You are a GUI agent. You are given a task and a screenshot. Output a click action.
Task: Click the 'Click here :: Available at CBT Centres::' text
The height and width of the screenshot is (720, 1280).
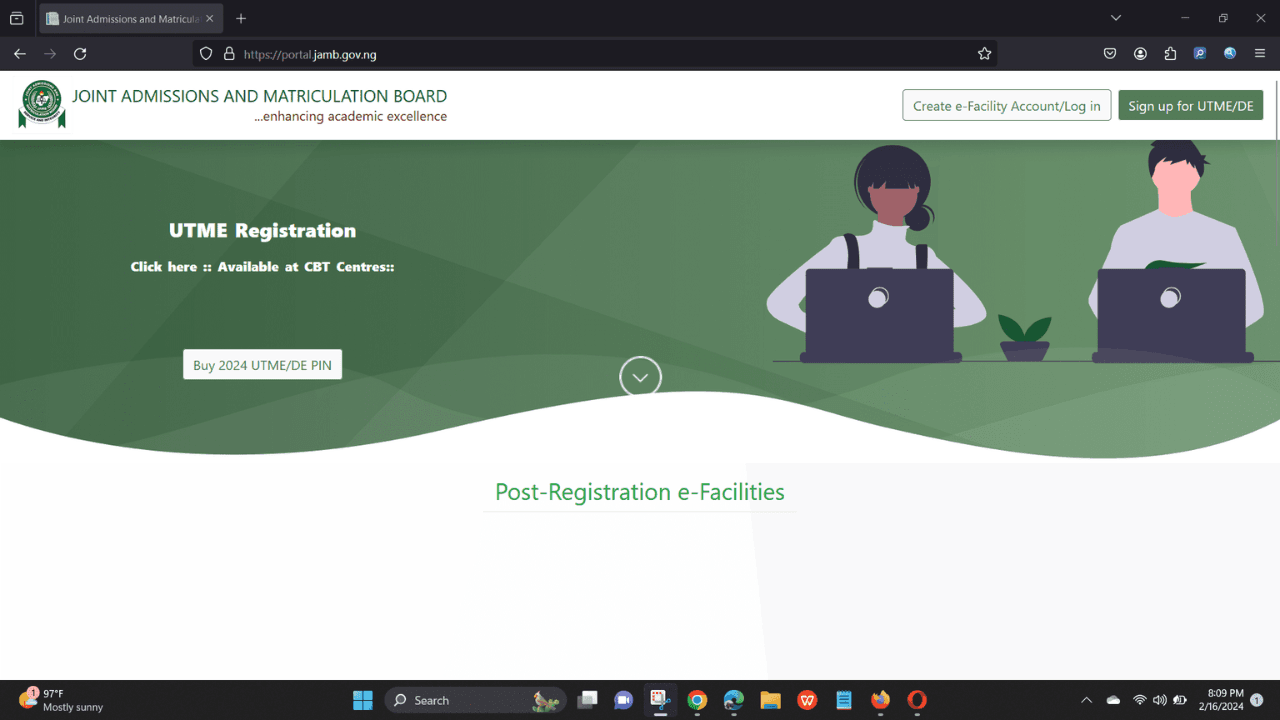pyautogui.click(x=262, y=267)
